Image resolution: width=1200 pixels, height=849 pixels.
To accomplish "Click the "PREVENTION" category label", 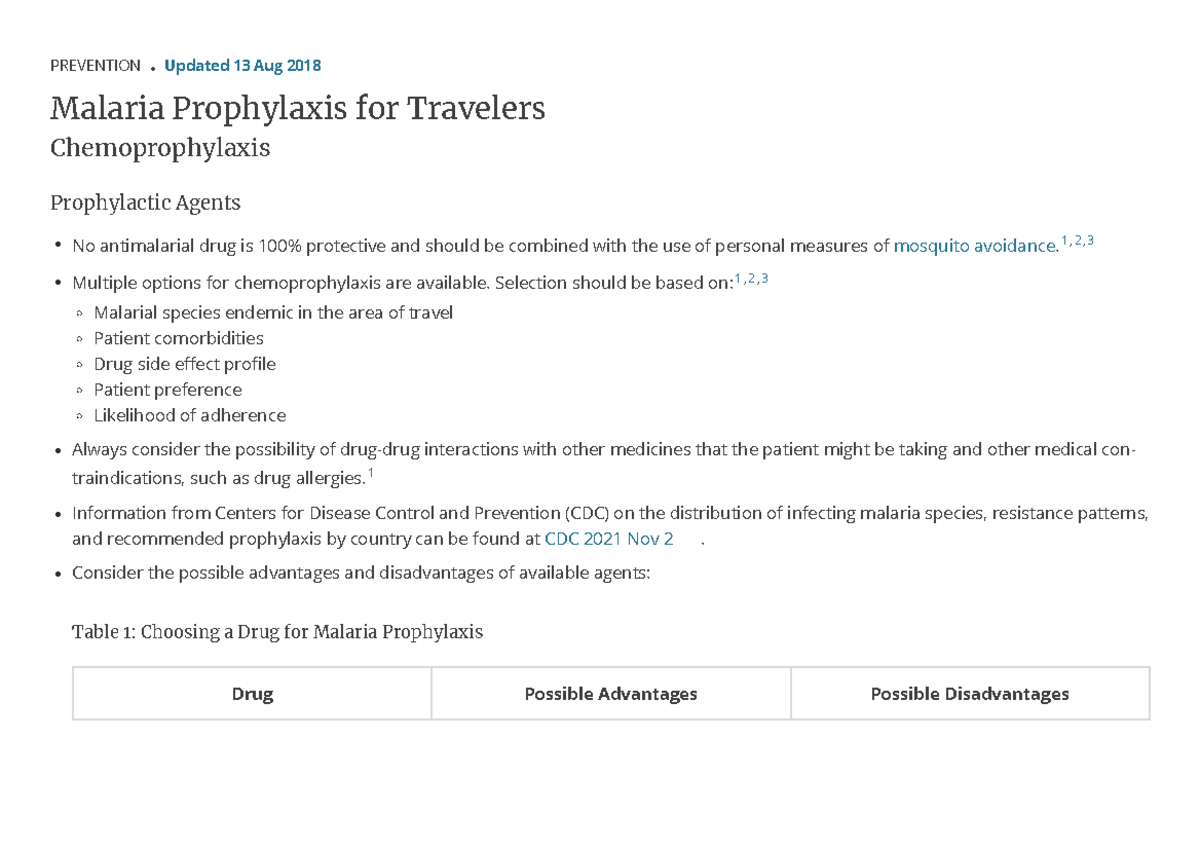I will 95,66.
